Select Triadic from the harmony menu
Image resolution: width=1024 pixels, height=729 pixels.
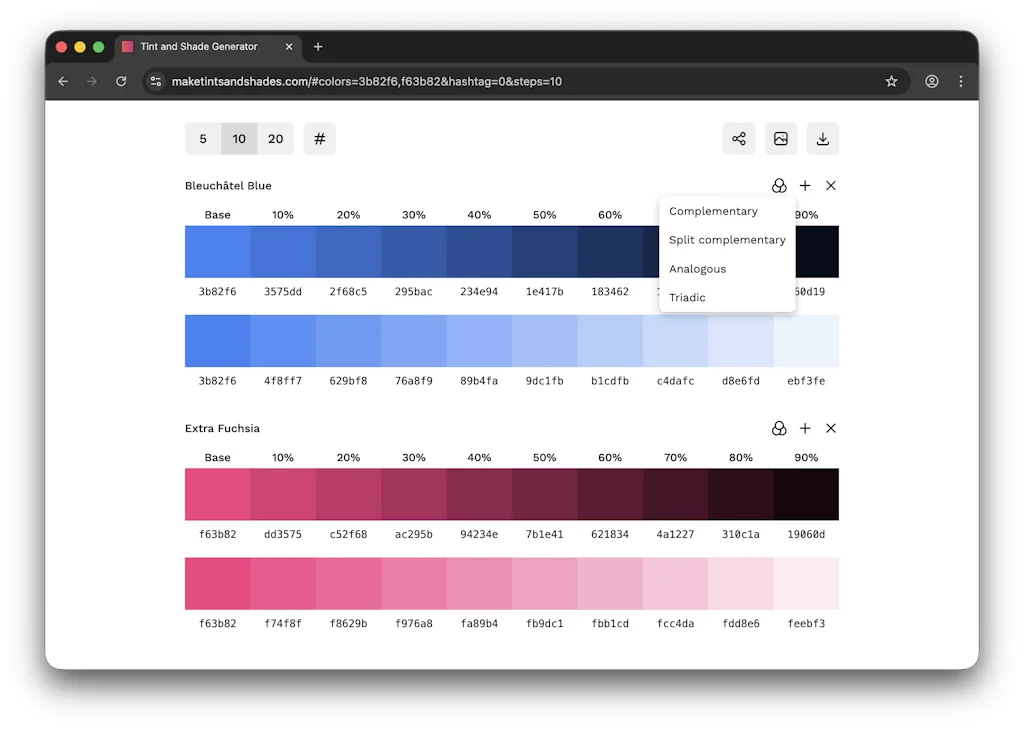pos(687,297)
